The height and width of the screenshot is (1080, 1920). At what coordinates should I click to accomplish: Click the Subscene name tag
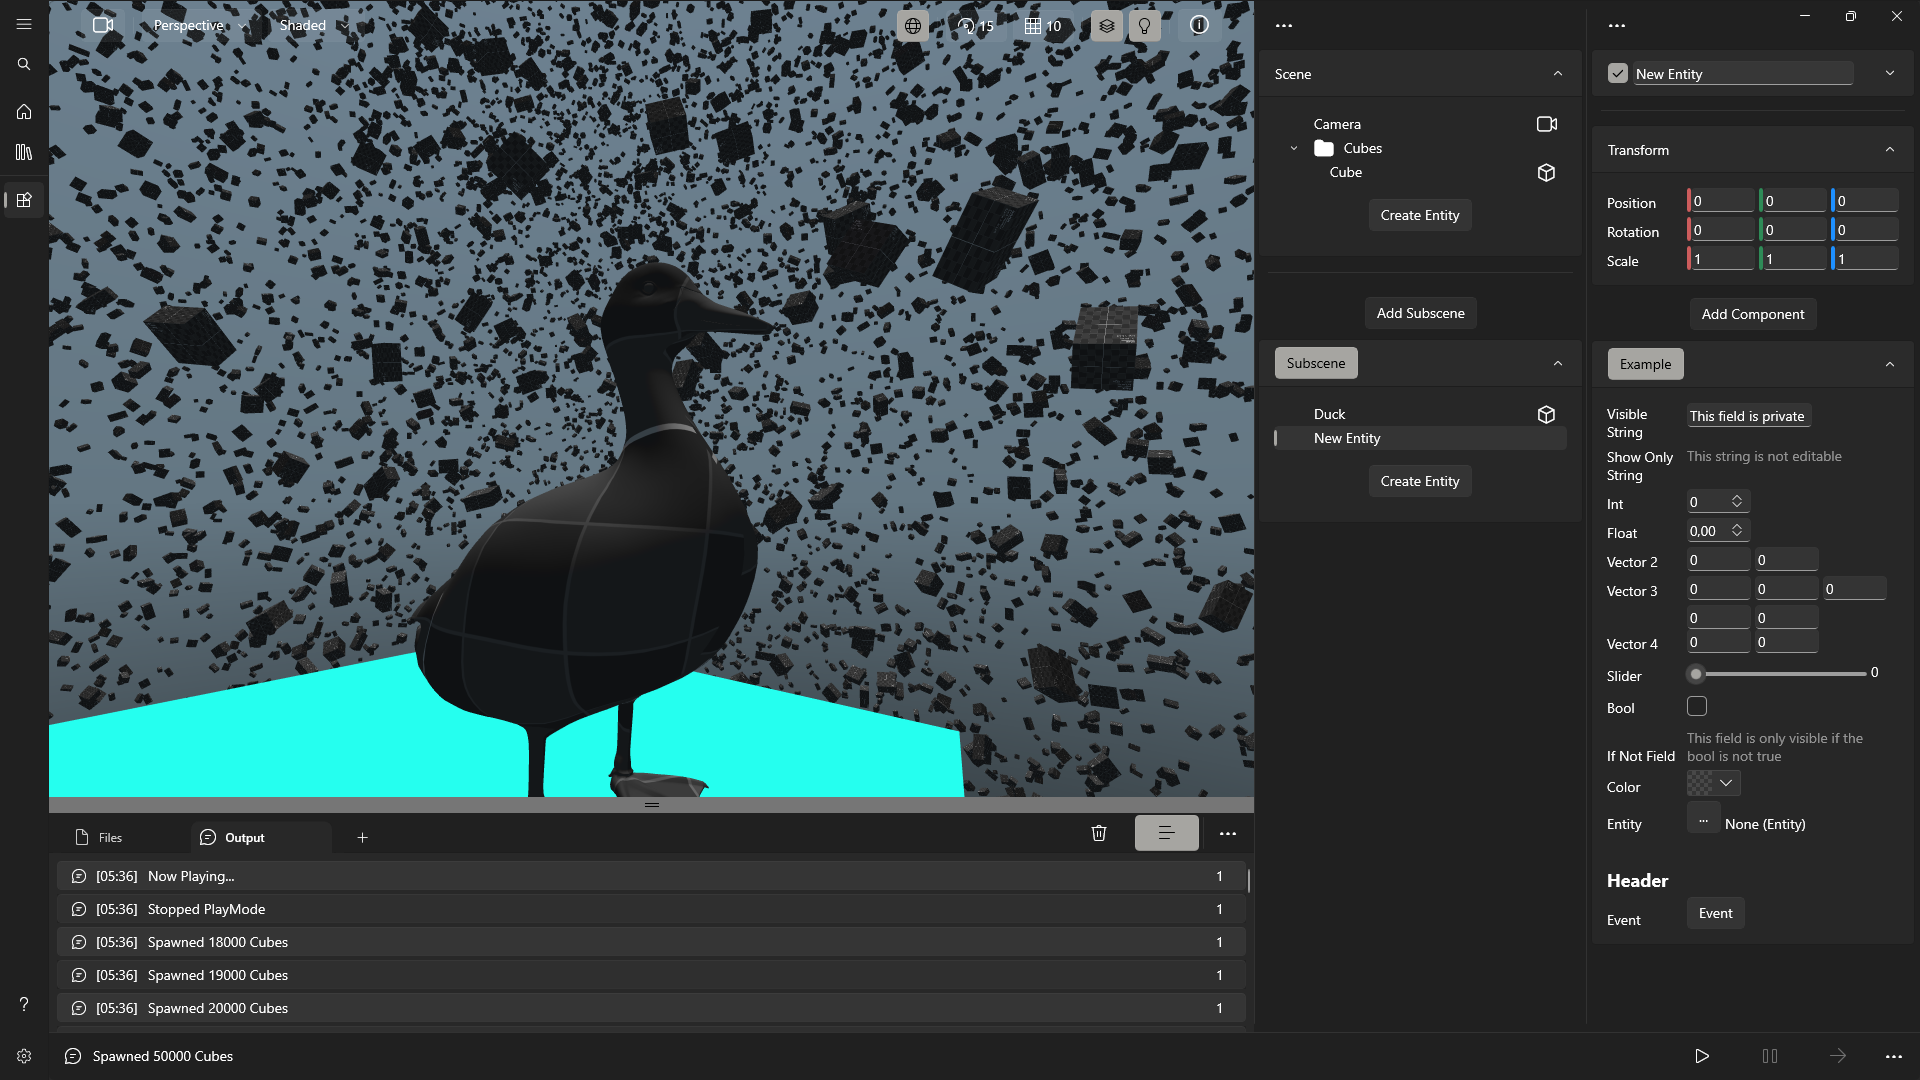[x=1316, y=364]
